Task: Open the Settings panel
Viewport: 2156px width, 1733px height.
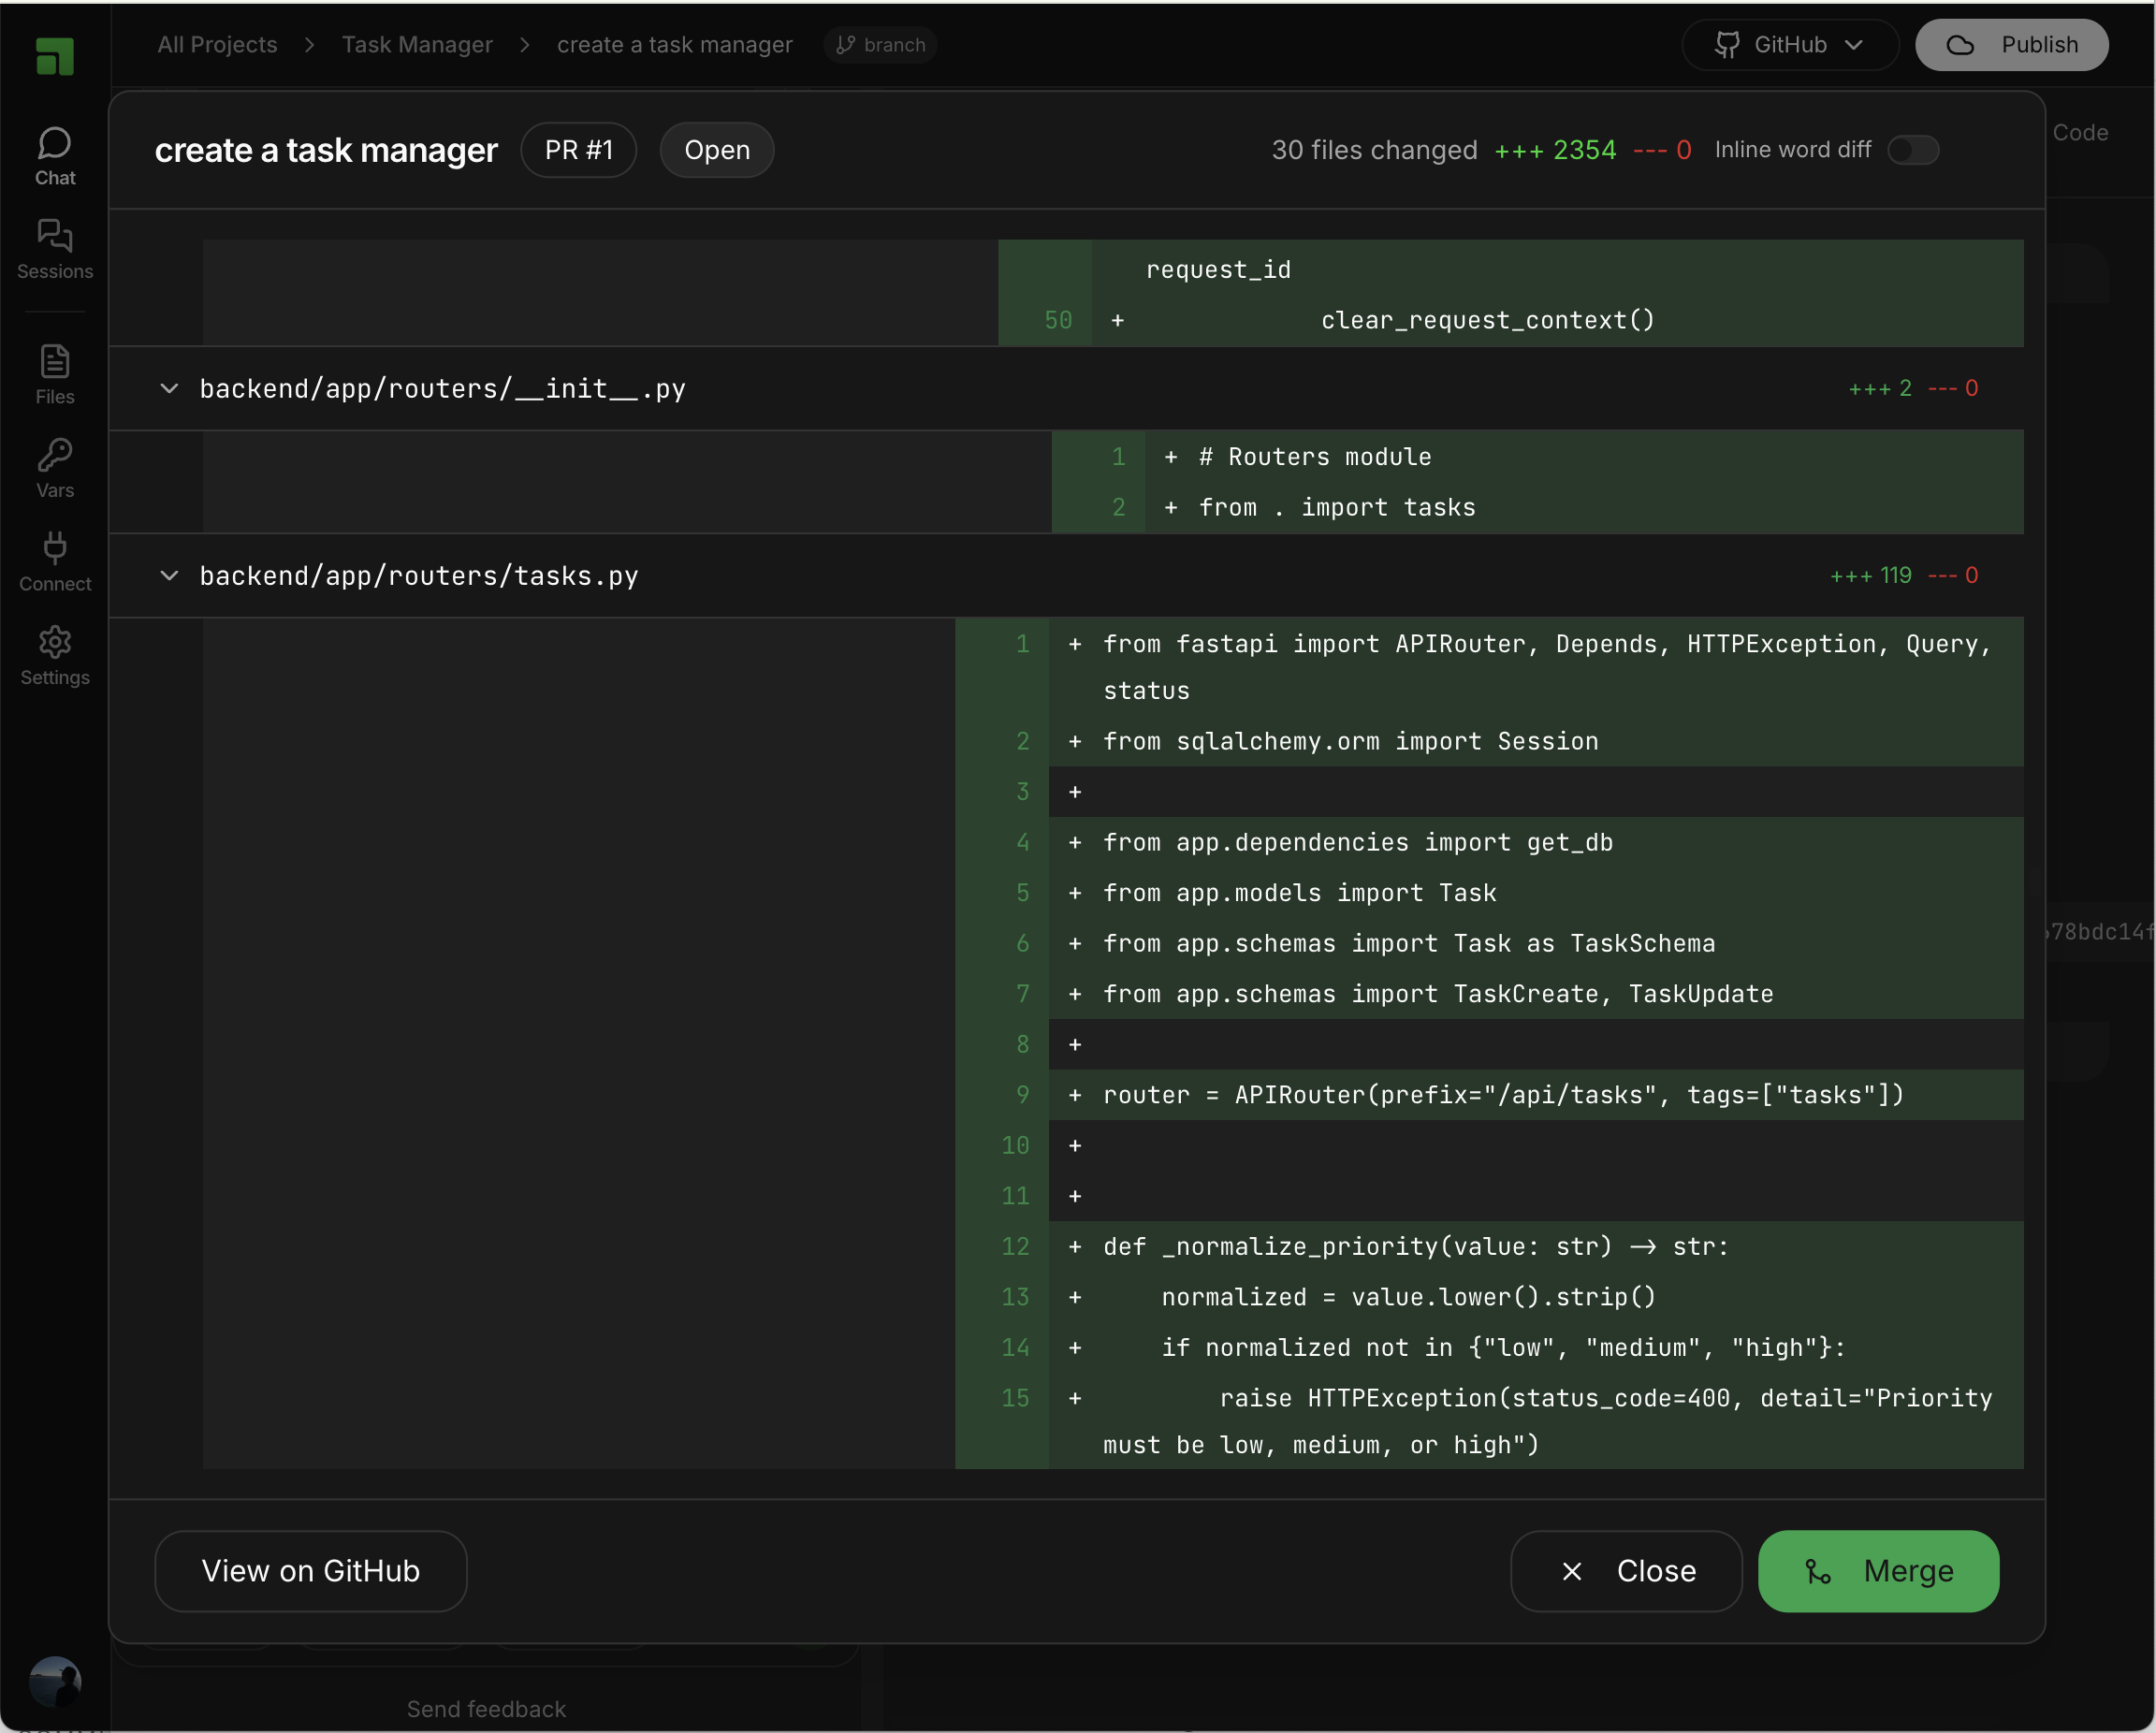Action: point(54,655)
